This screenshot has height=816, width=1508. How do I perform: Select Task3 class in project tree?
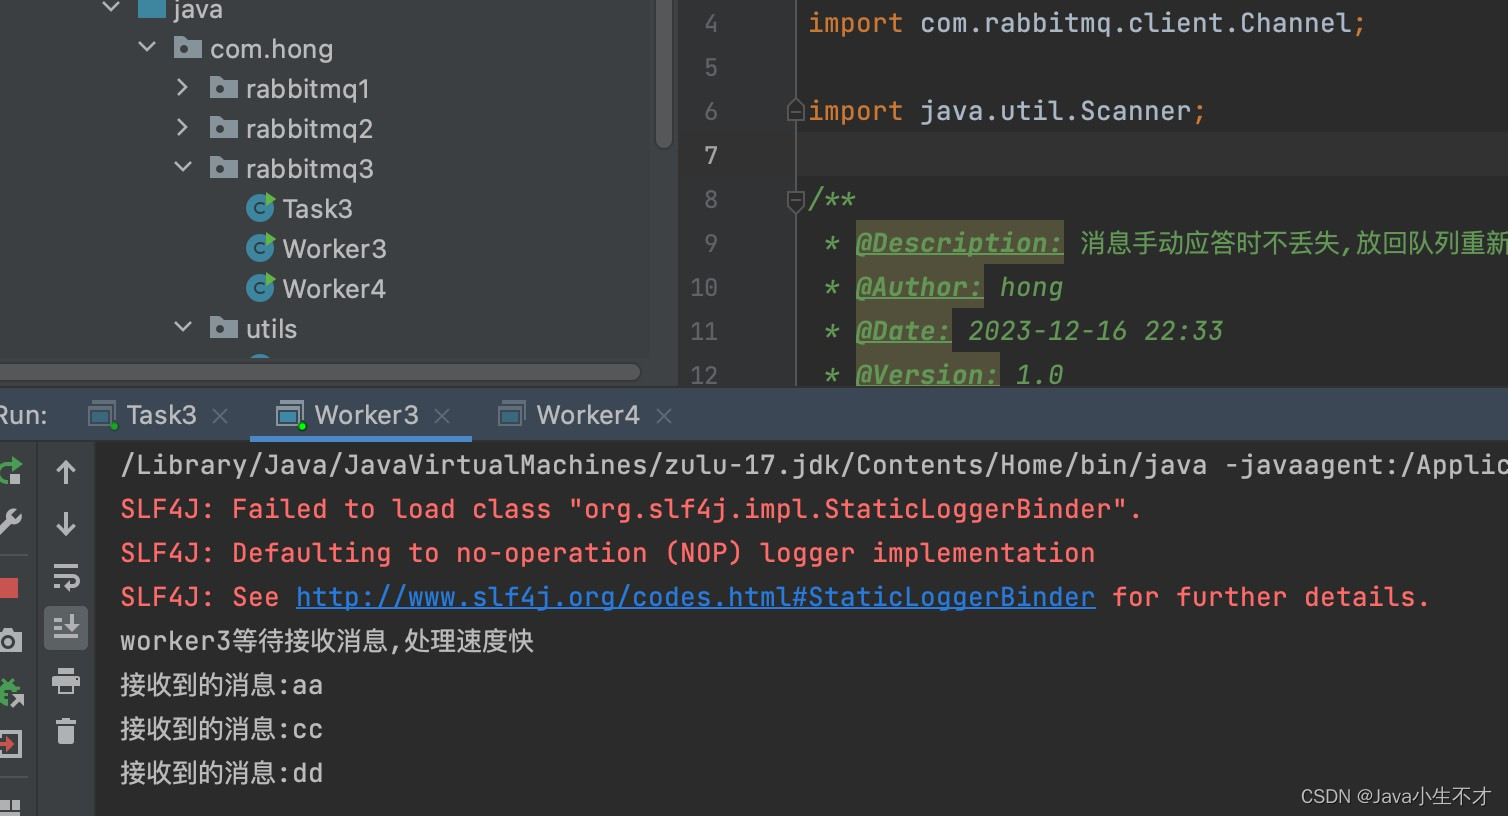pyautogui.click(x=317, y=209)
